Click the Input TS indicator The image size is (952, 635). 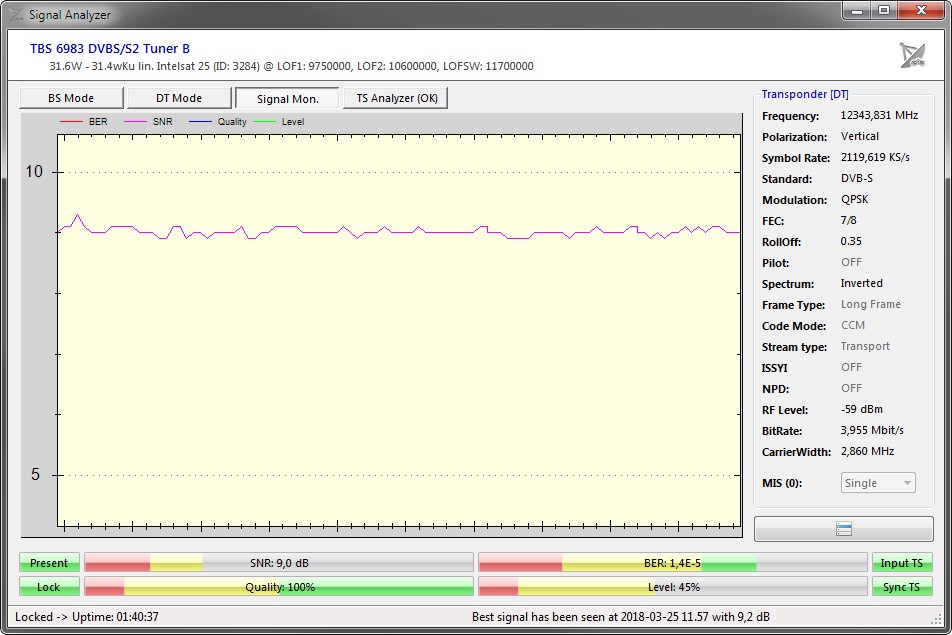click(x=902, y=563)
